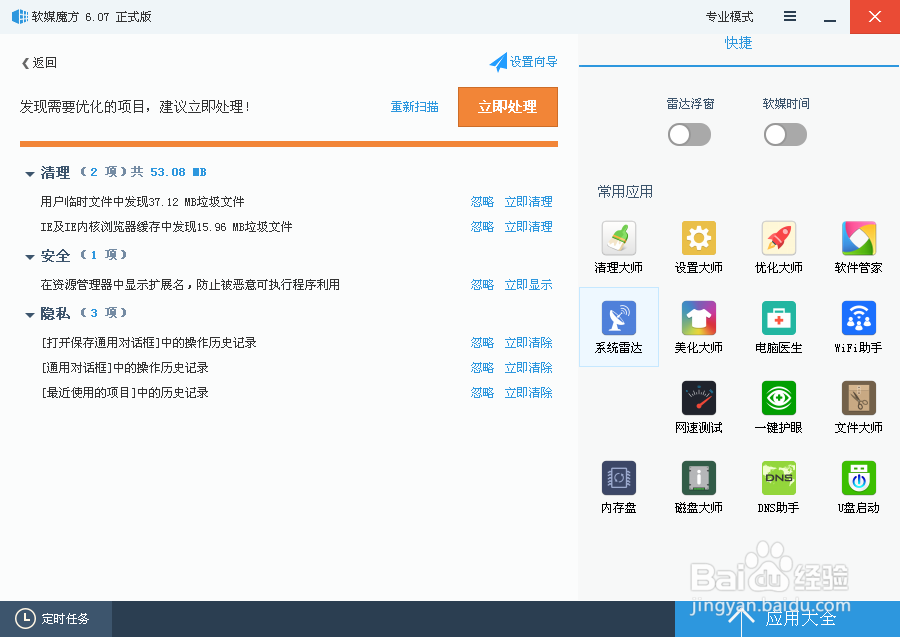This screenshot has height=637, width=900.
Task: Collapse the 隐私 section
Action: [30, 314]
